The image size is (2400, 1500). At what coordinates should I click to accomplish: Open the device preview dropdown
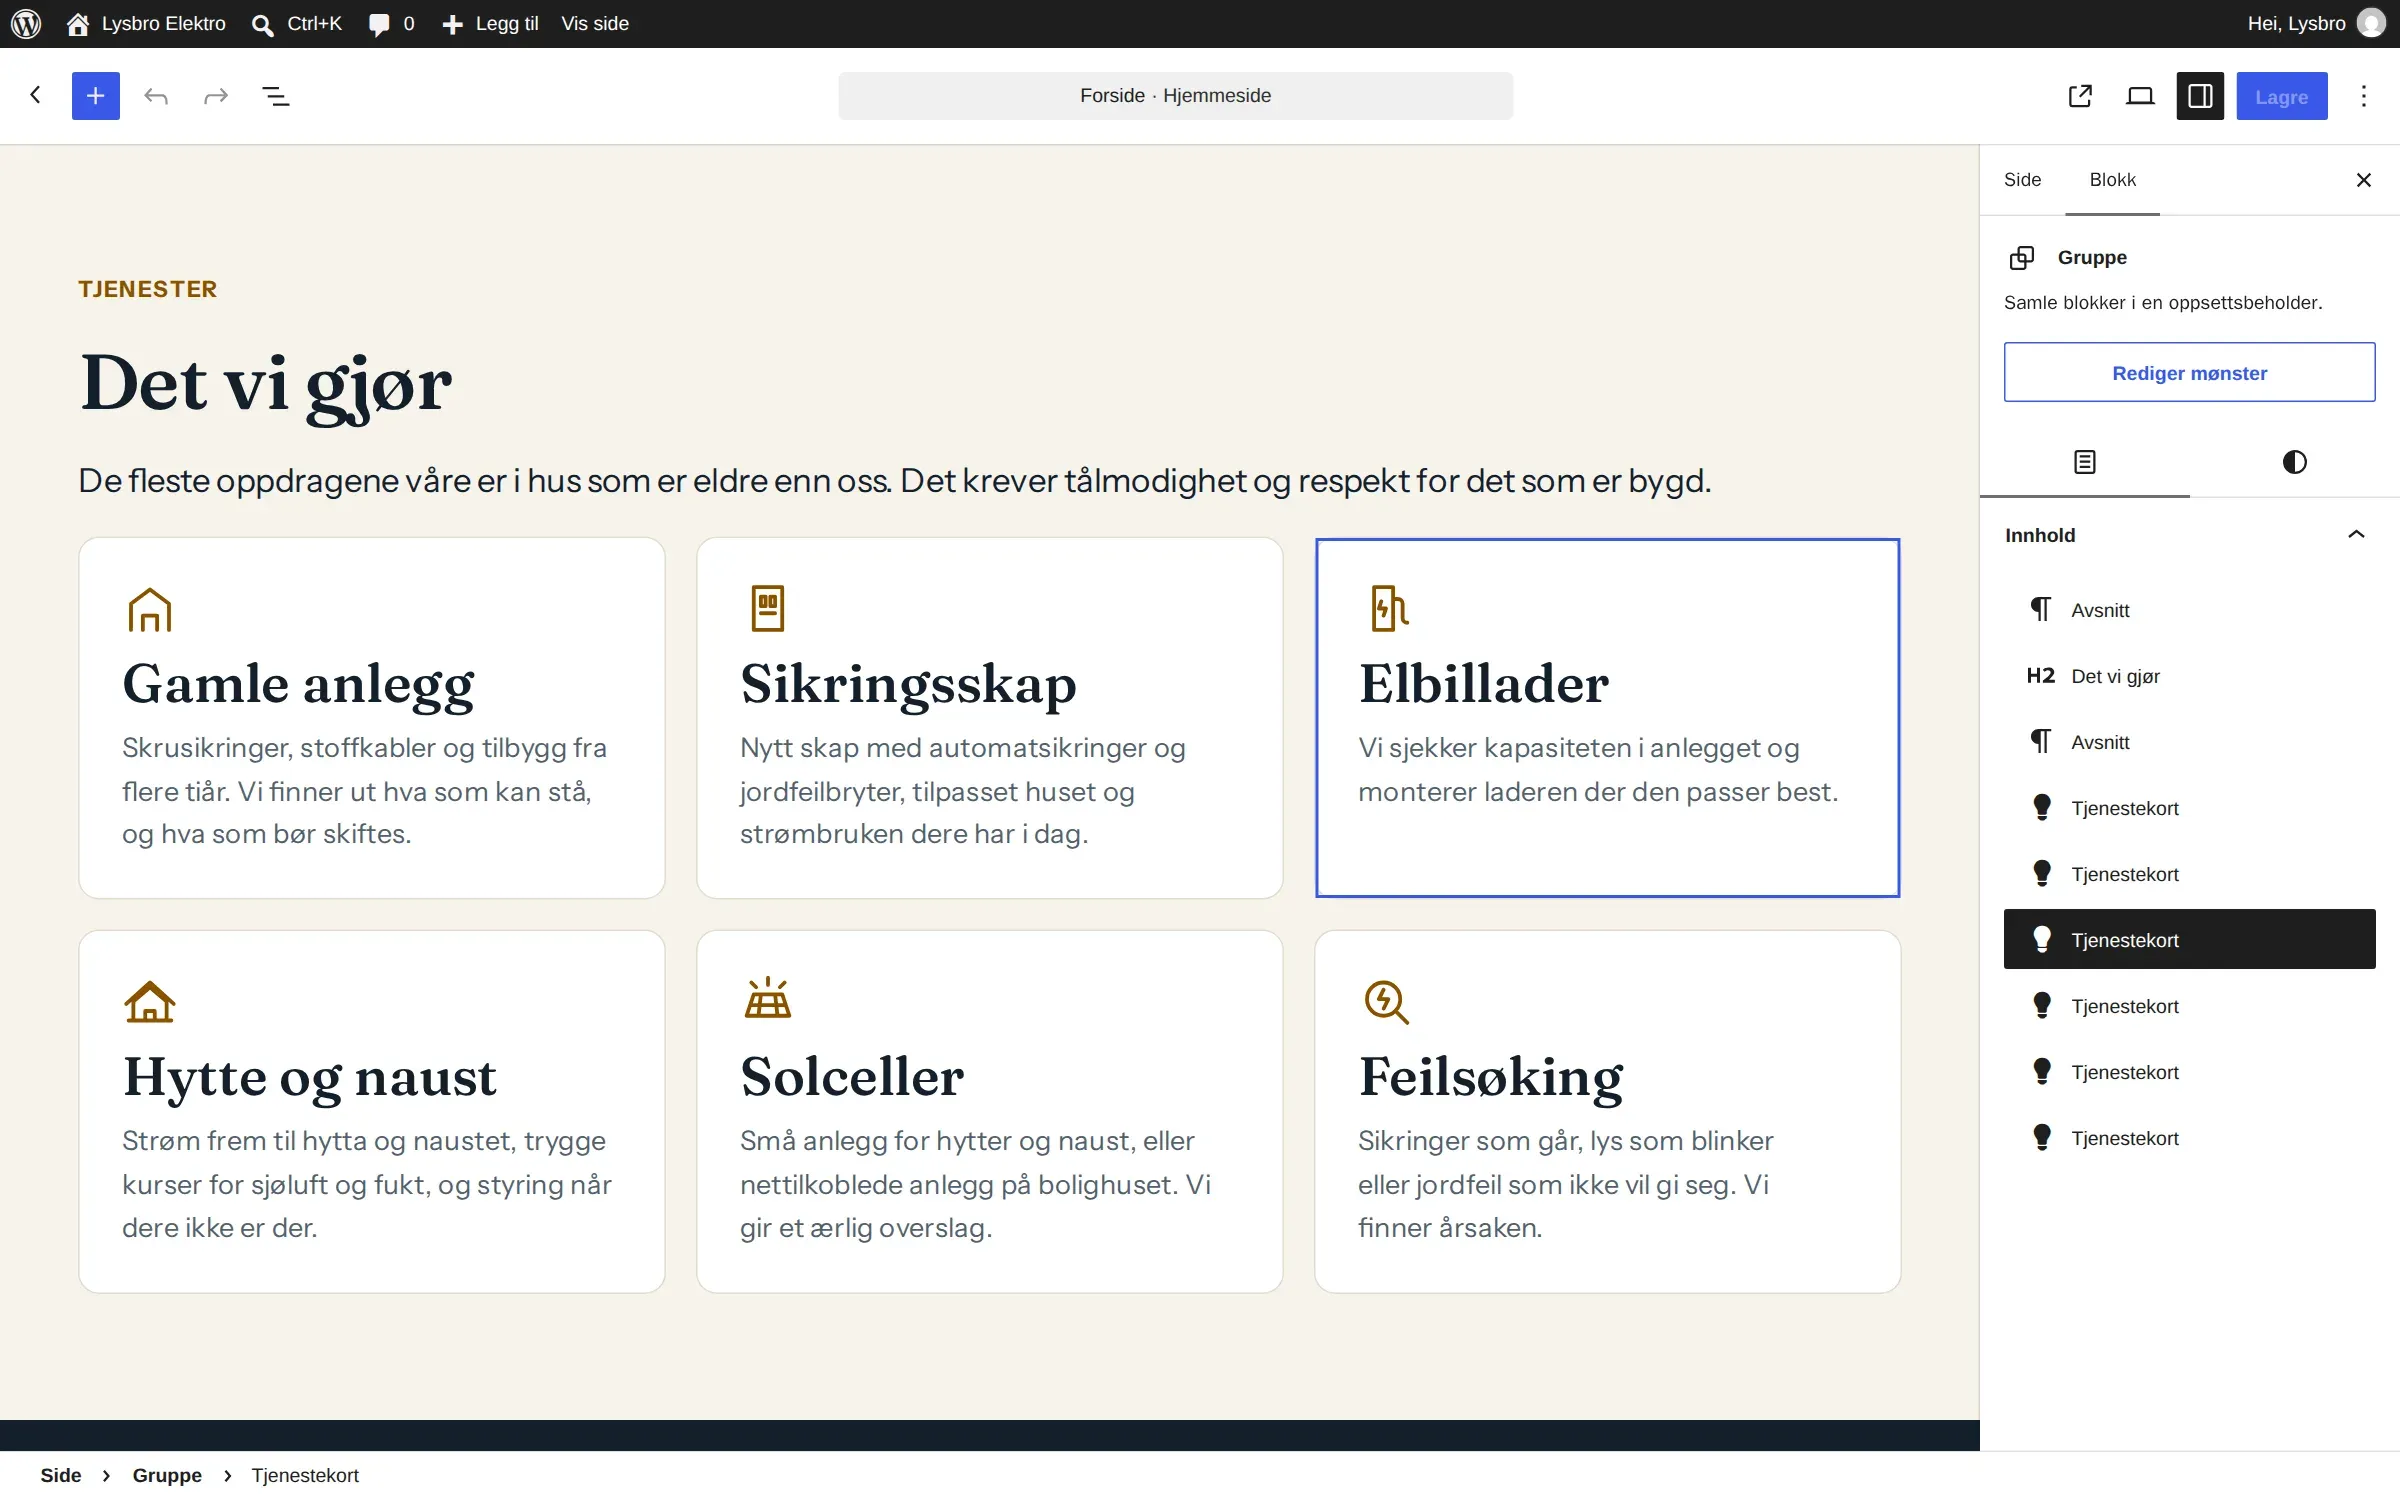[x=2140, y=96]
